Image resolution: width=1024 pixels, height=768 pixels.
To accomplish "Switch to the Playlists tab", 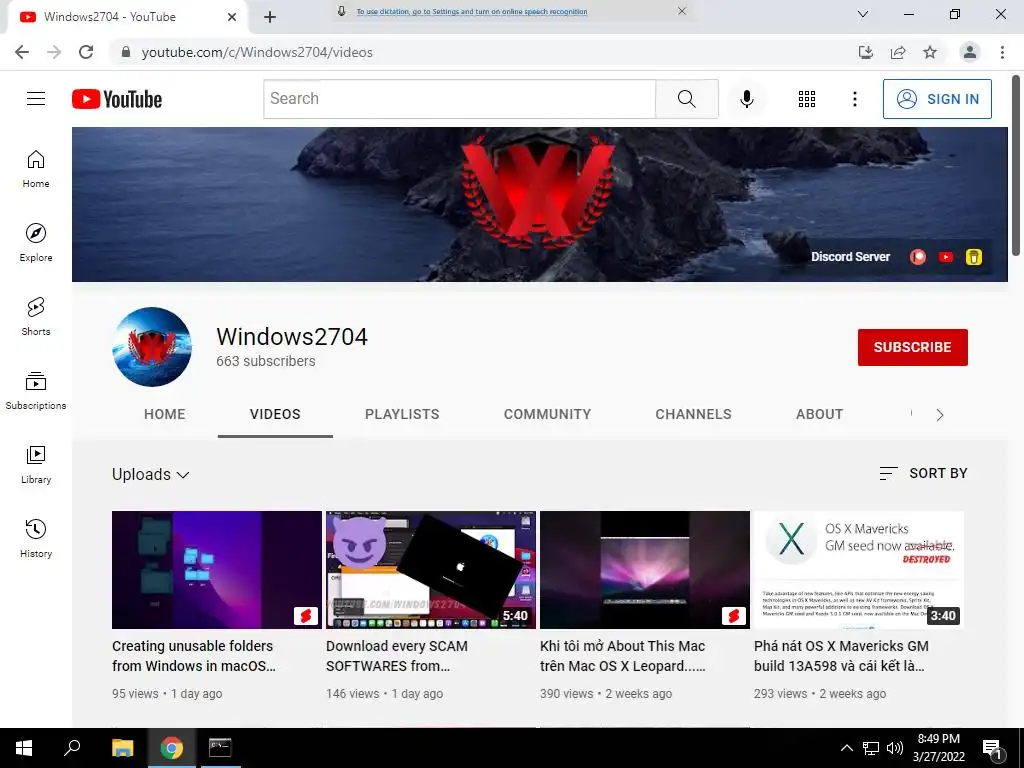I will (402, 415).
